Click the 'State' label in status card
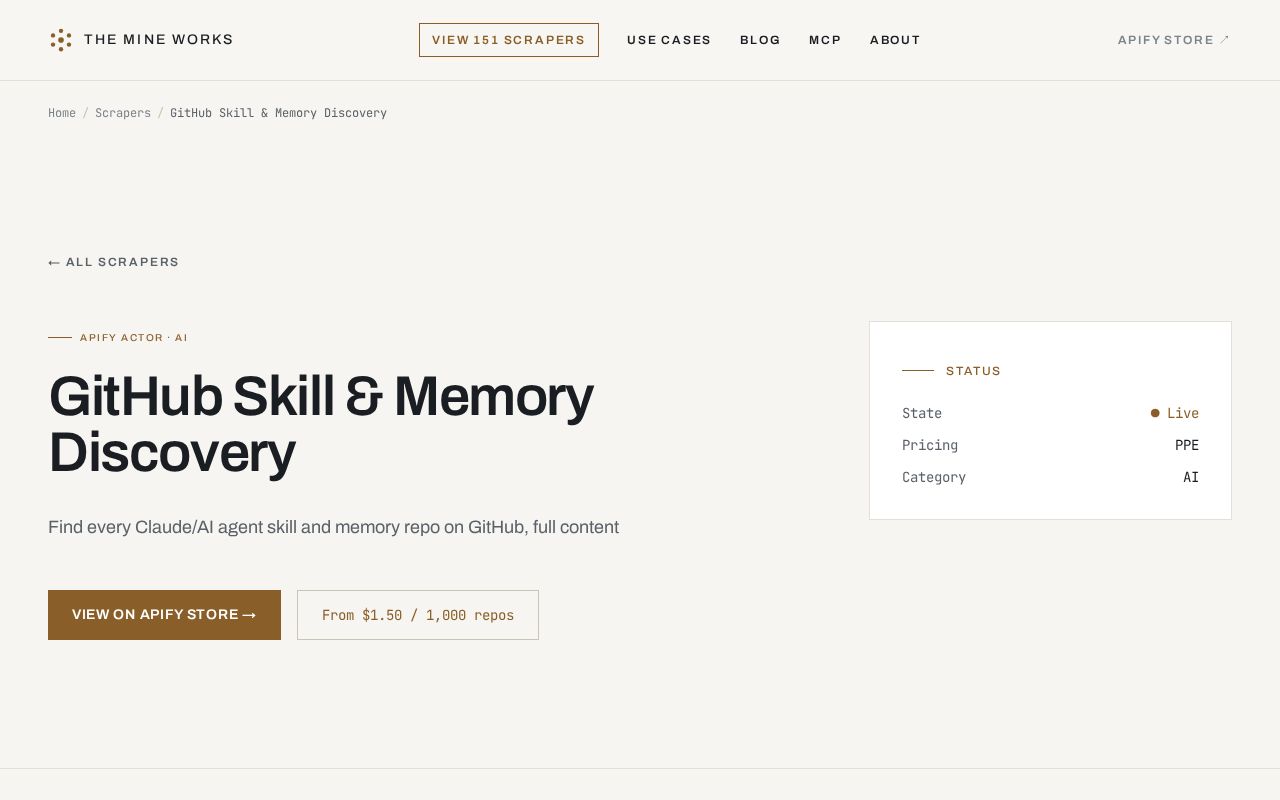1280x800 pixels. point(922,413)
